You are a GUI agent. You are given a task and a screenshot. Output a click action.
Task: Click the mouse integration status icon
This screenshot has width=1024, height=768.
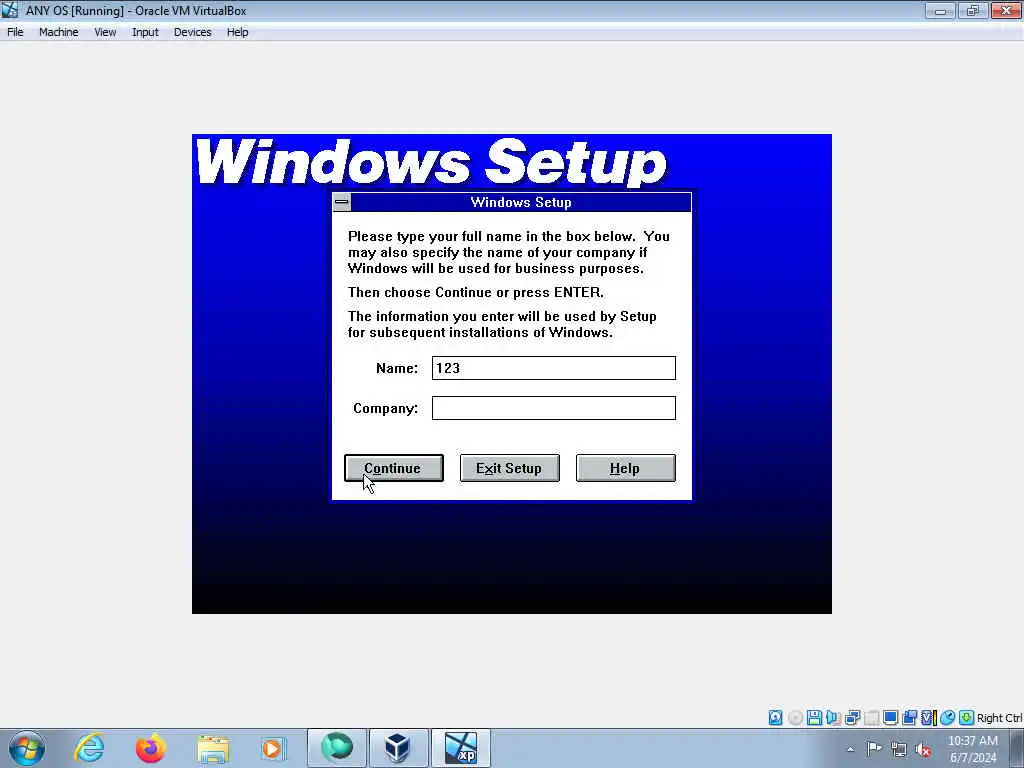pos(948,718)
